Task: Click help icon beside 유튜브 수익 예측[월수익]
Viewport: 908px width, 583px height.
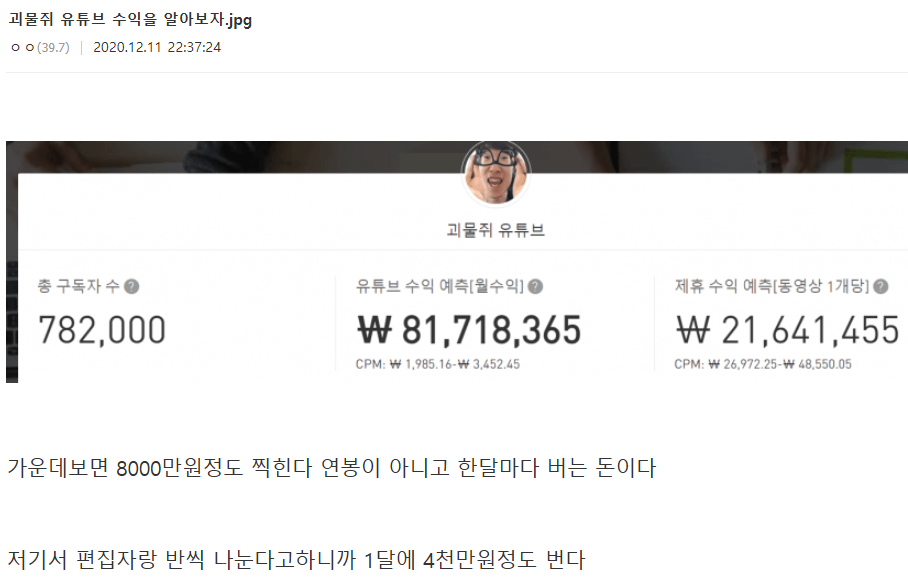Action: [x=535, y=287]
